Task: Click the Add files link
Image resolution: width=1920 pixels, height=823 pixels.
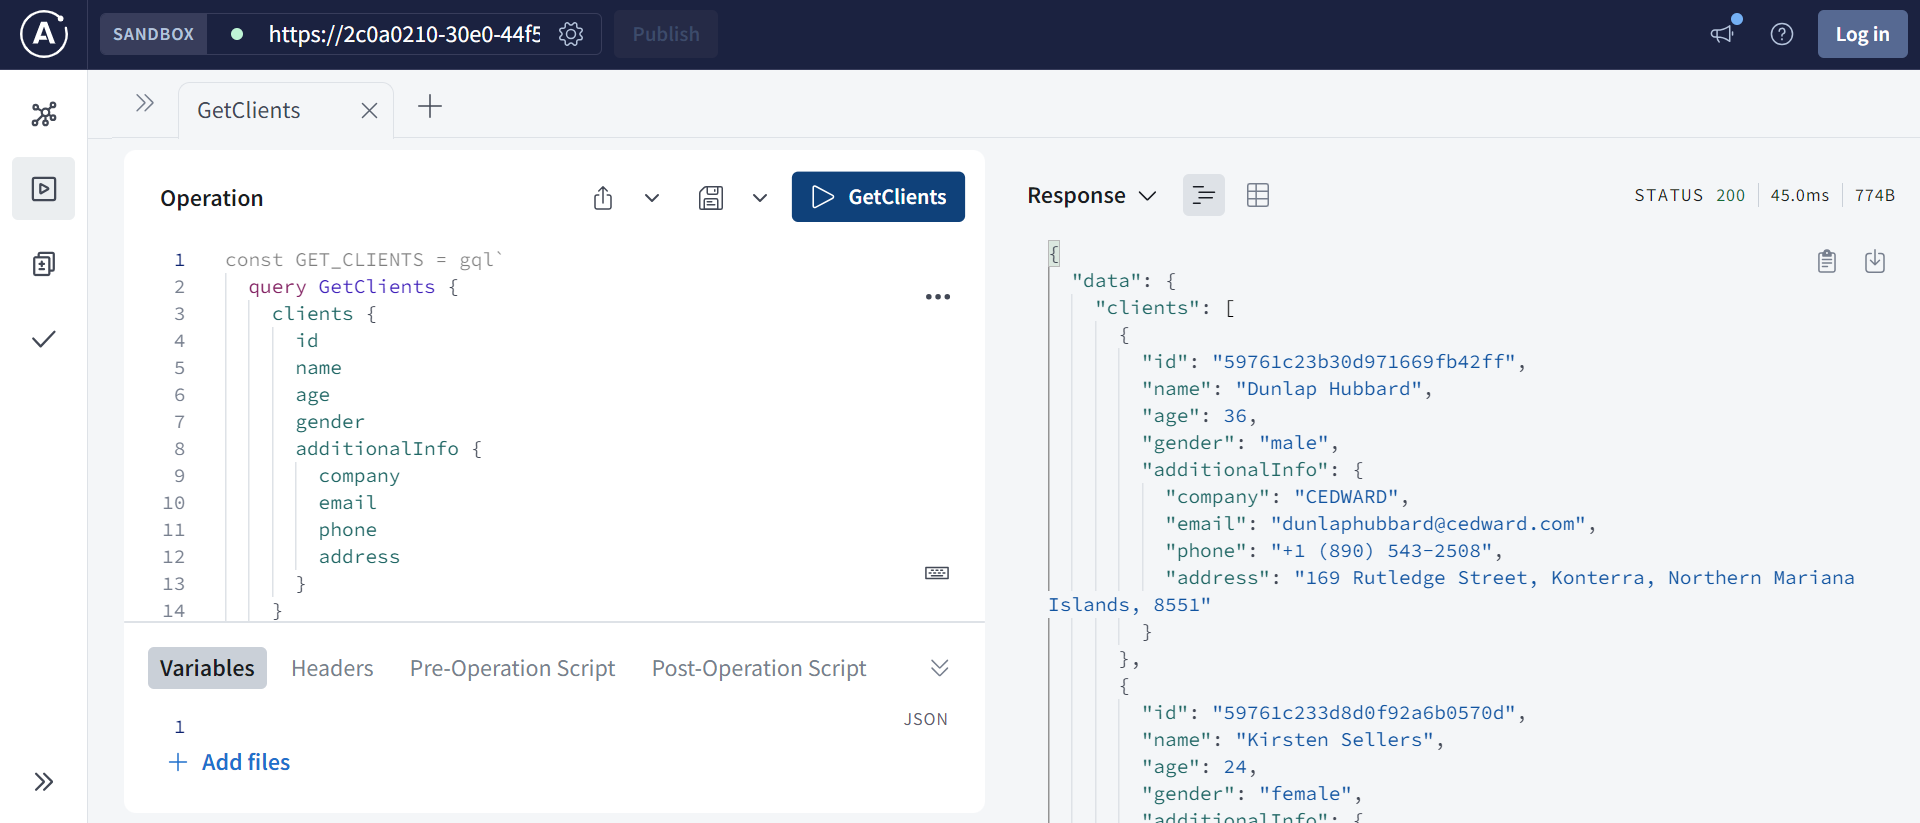Action: click(x=230, y=762)
